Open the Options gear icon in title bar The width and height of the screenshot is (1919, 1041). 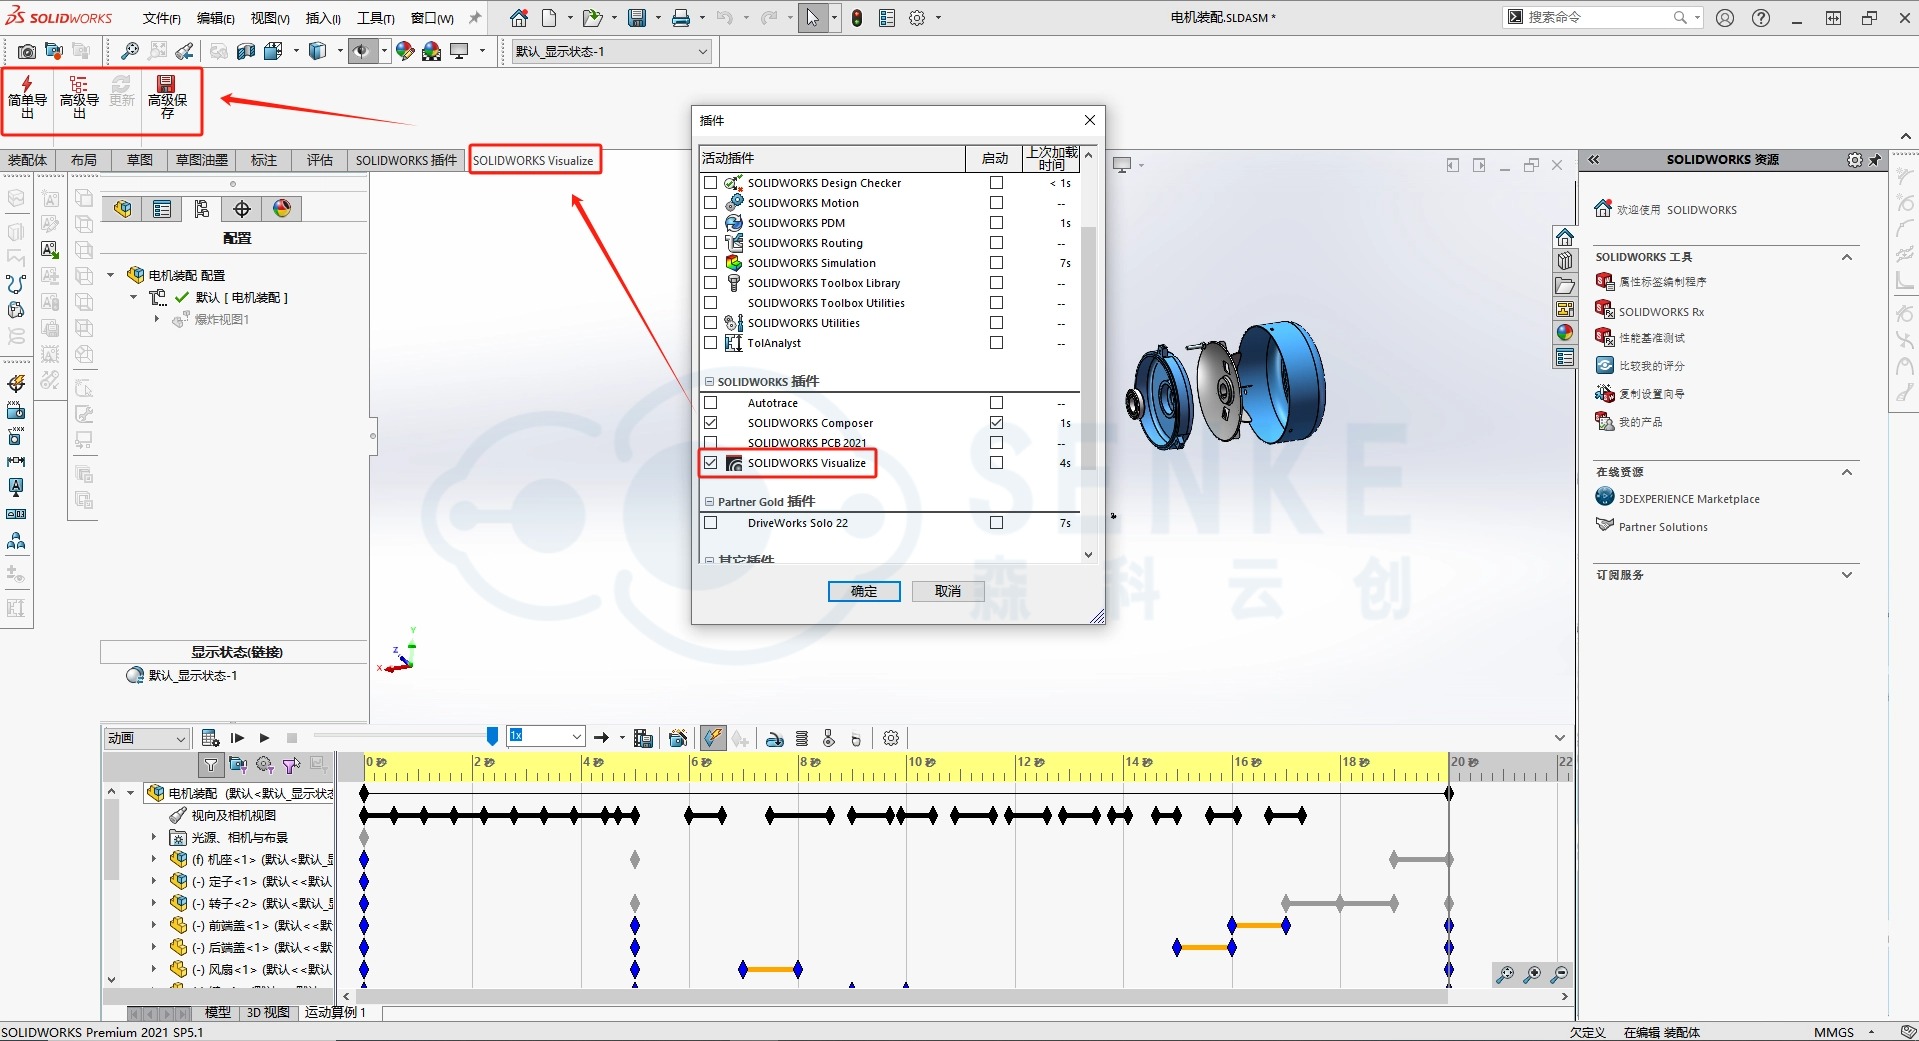917,18
